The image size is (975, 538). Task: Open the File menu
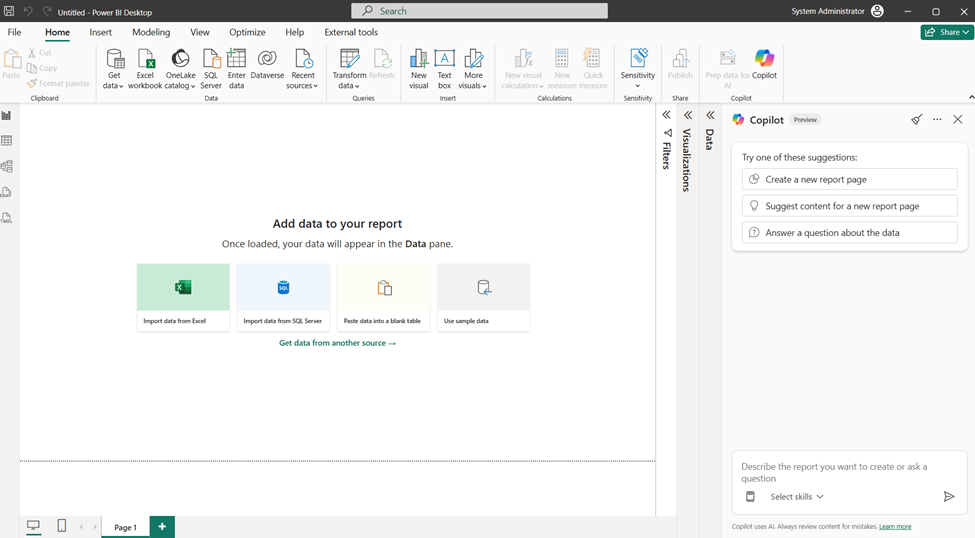14,32
